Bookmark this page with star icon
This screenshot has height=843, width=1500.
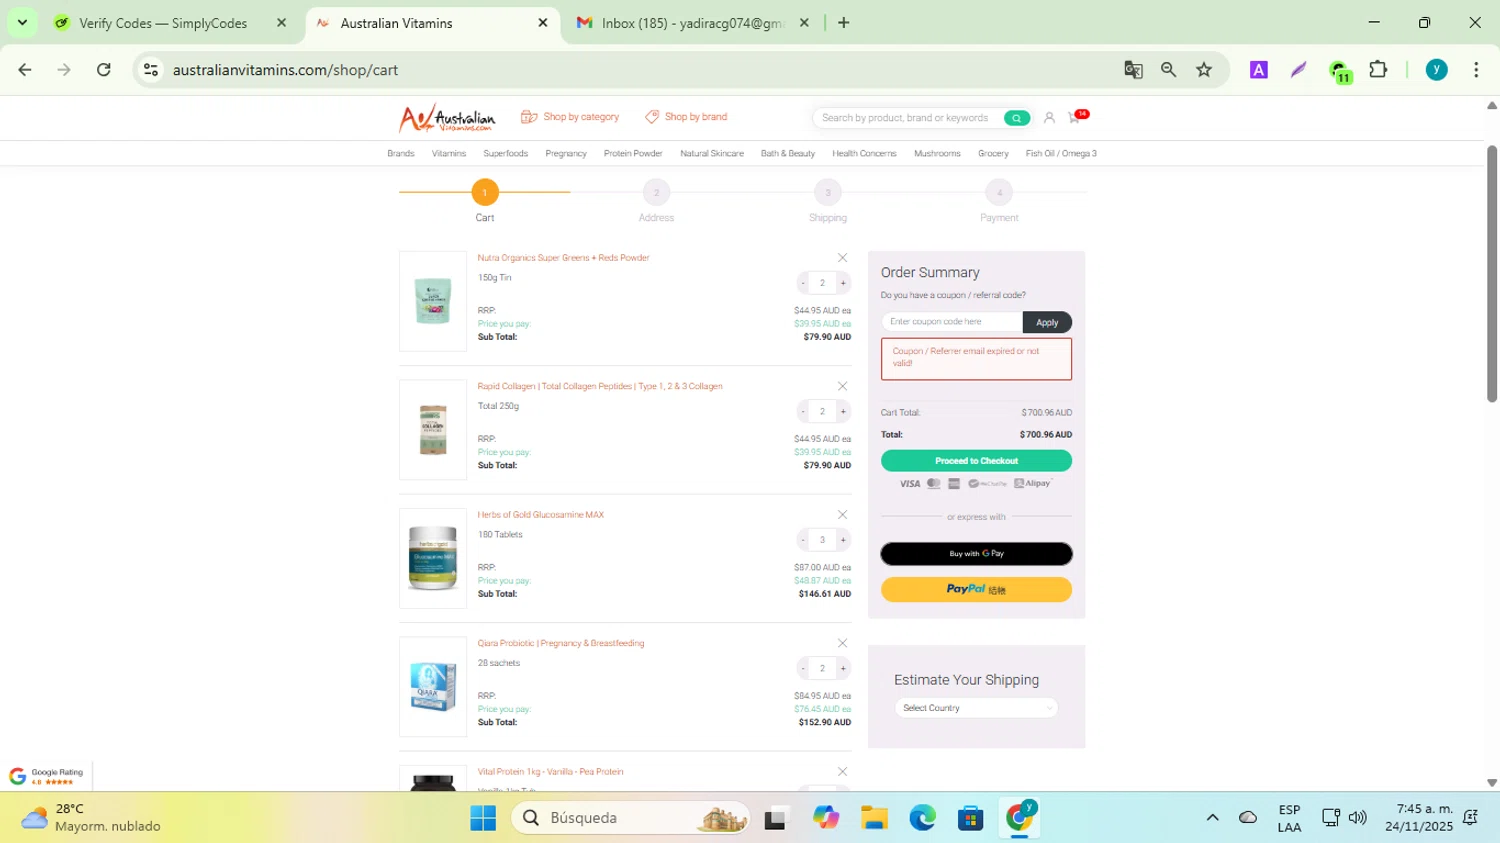coord(1204,70)
